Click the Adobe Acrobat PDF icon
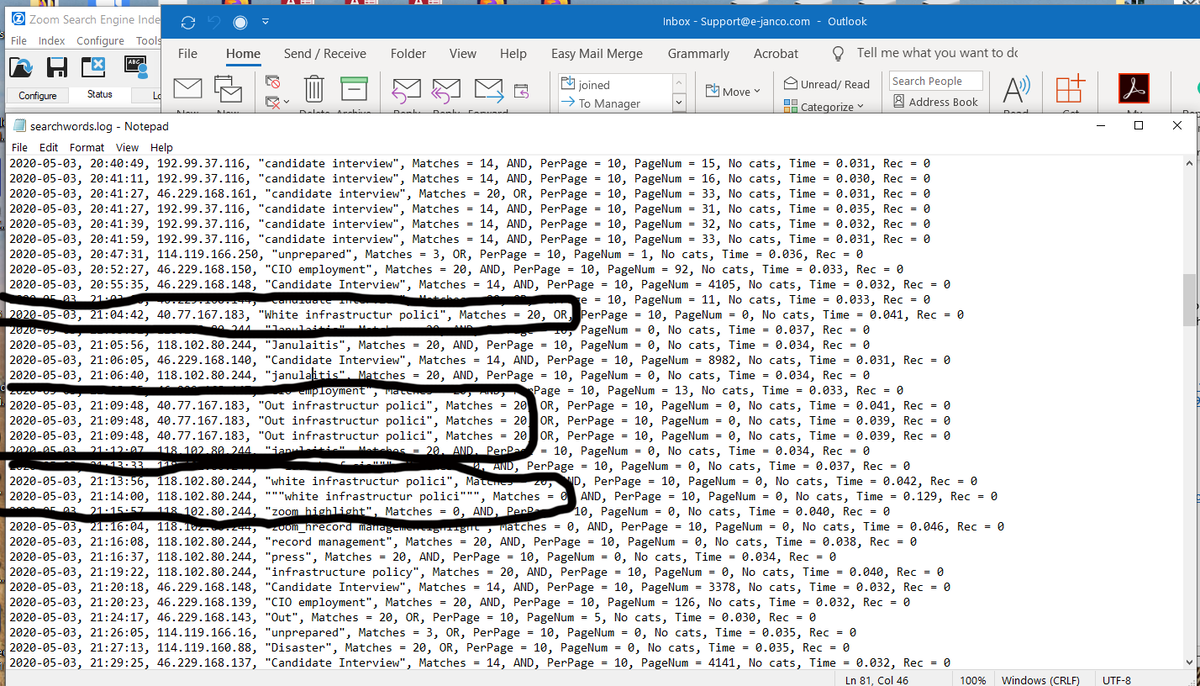Viewport: 1200px width, 686px height. point(1135,90)
